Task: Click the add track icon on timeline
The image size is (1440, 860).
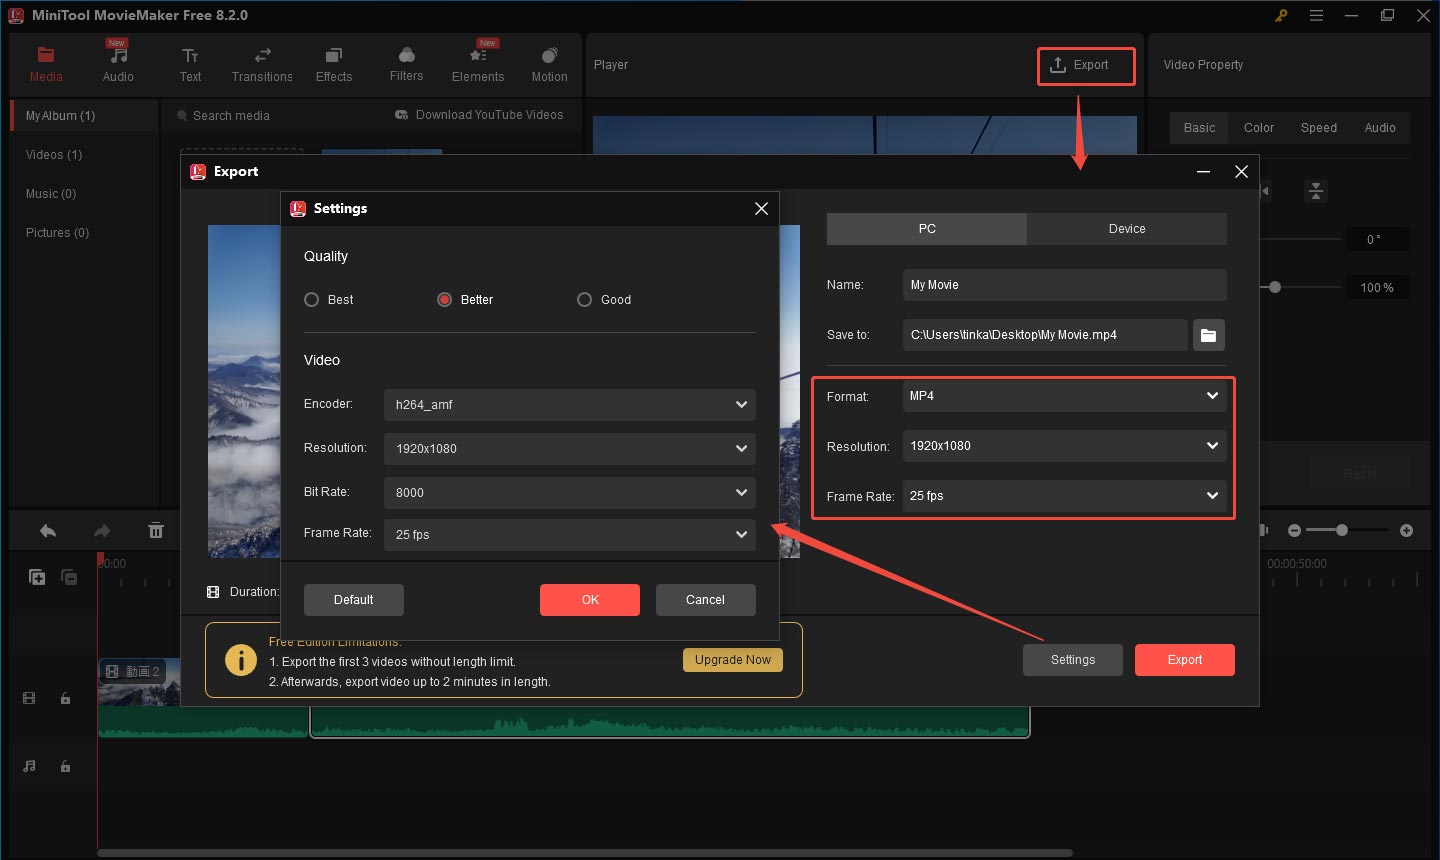Action: coord(37,577)
